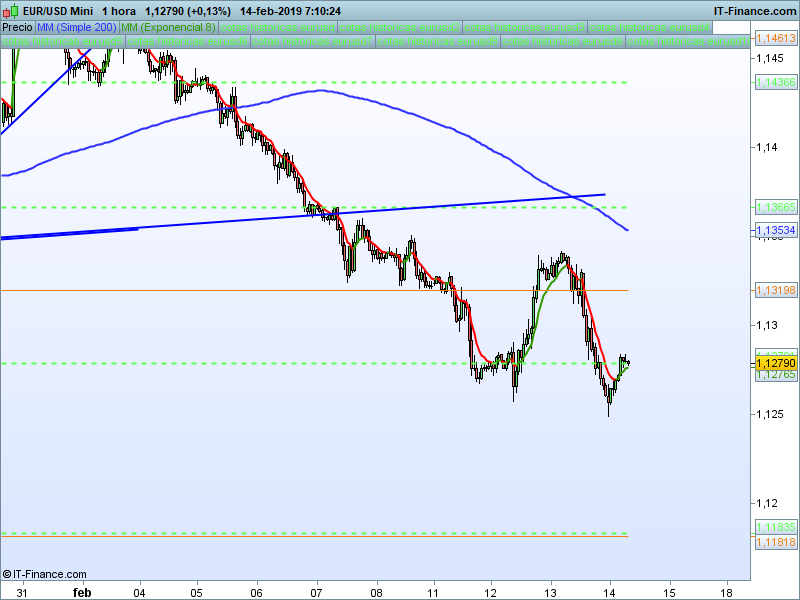Image resolution: width=800 pixels, height=600 pixels.
Task: Click the 1,12790 (+0,13%) quote text
Action: point(188,11)
